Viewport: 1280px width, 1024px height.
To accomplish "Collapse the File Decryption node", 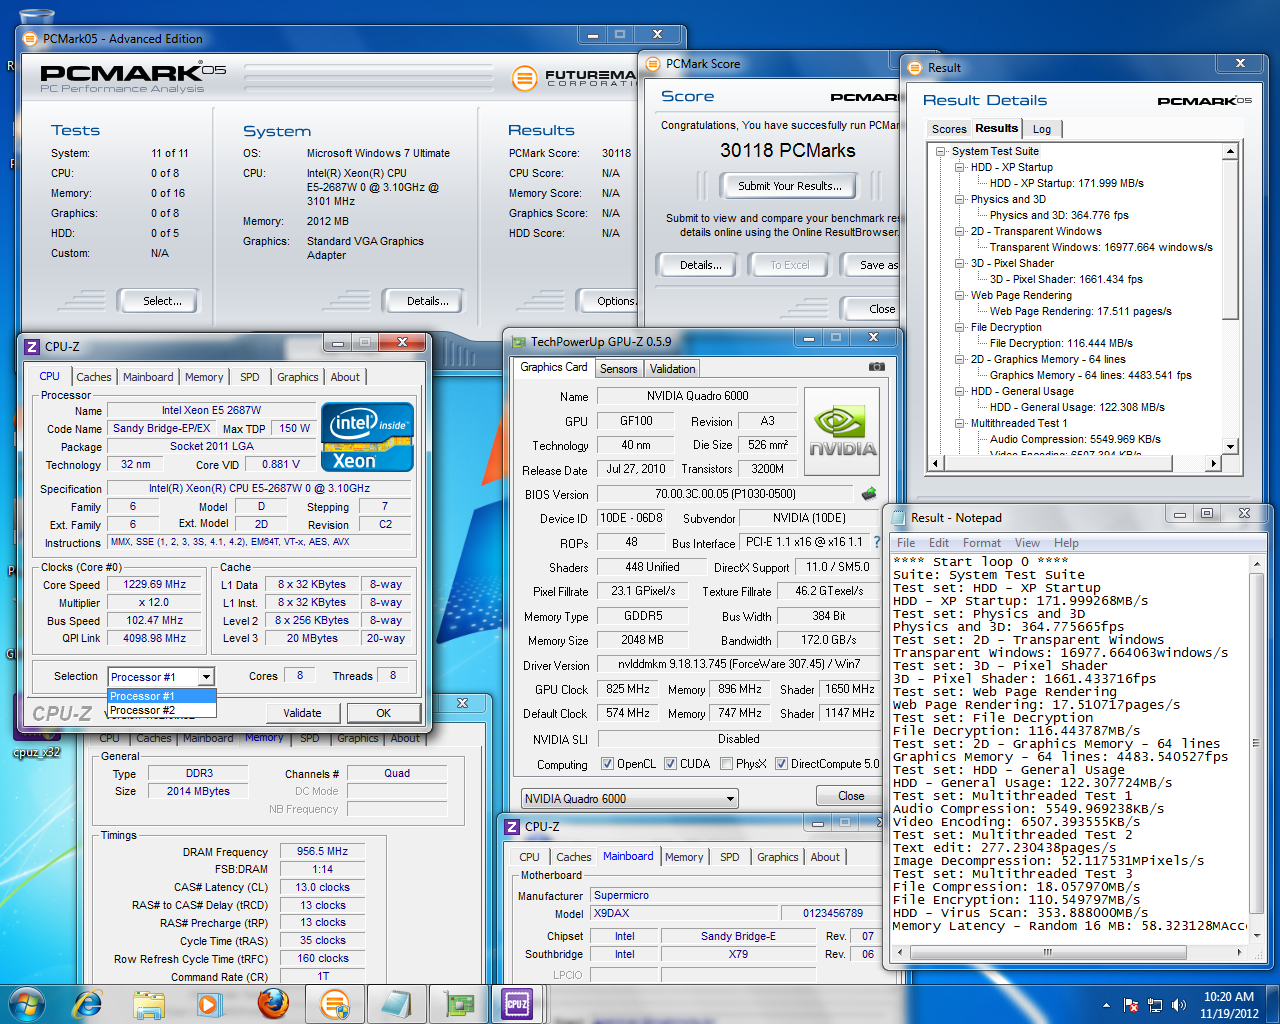I will 959,327.
